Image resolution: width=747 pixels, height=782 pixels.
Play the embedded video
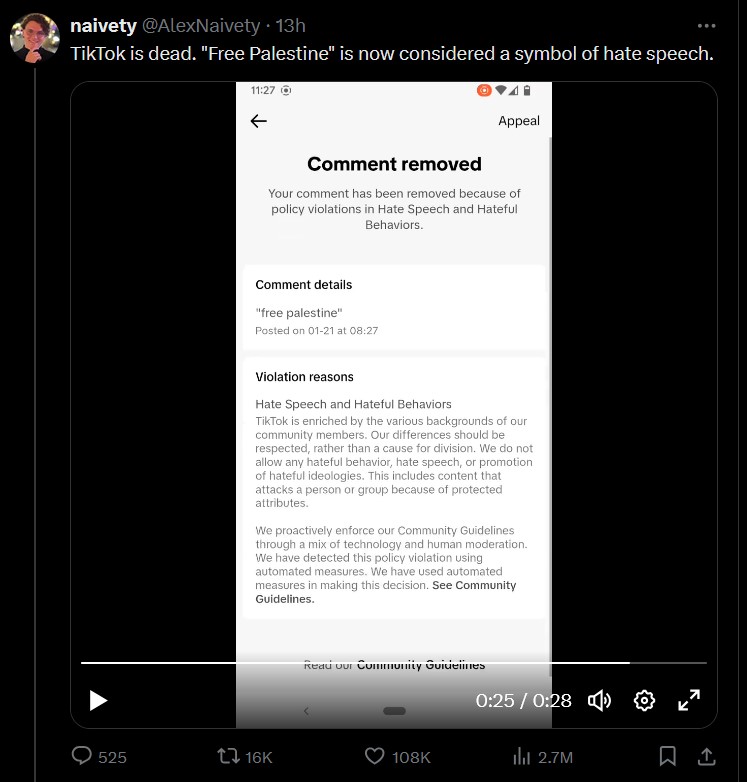click(98, 700)
